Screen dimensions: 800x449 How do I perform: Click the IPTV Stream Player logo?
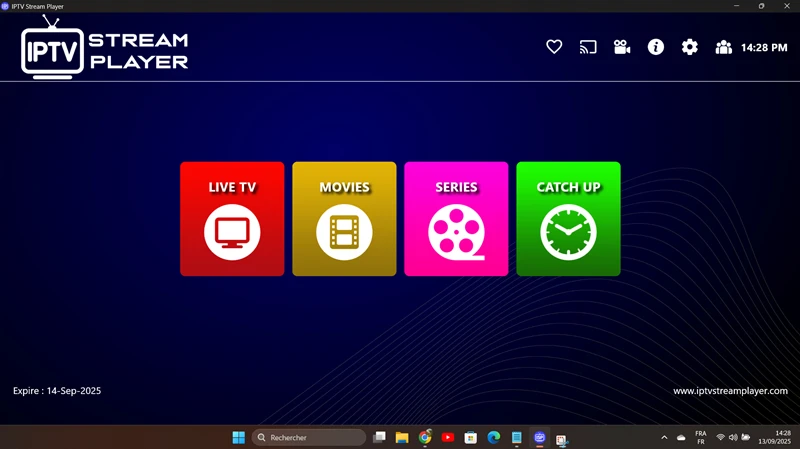tap(104, 47)
